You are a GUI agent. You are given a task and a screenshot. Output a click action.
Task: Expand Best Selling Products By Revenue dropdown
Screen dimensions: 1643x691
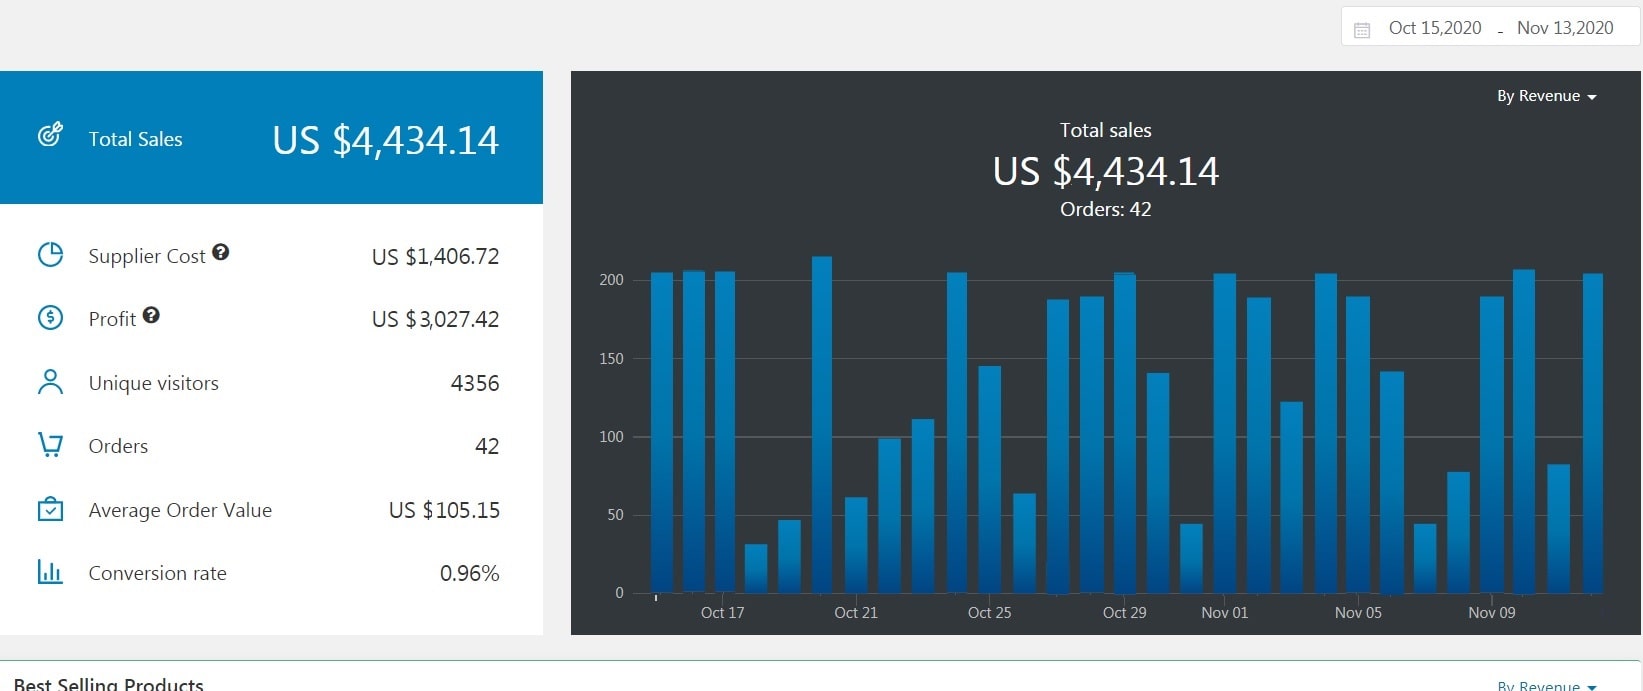(x=1546, y=685)
